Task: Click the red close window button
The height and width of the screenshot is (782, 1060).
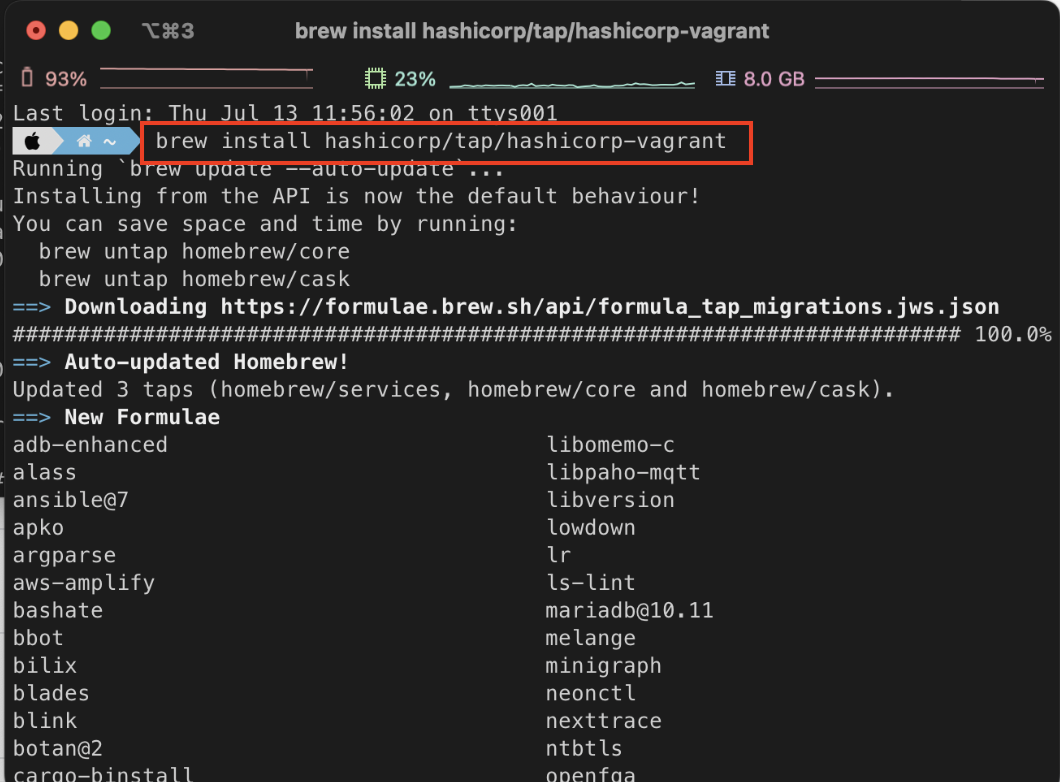Action: 36,30
